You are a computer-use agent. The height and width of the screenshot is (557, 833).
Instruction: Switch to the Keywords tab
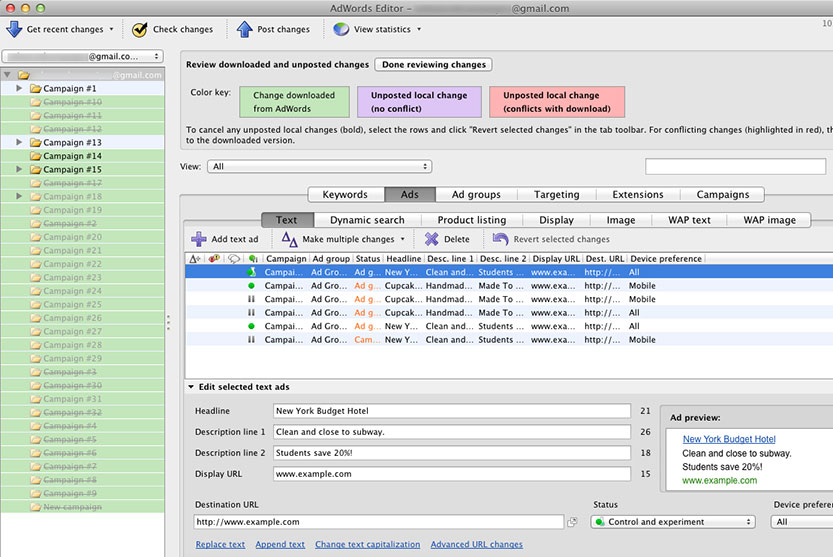(345, 195)
